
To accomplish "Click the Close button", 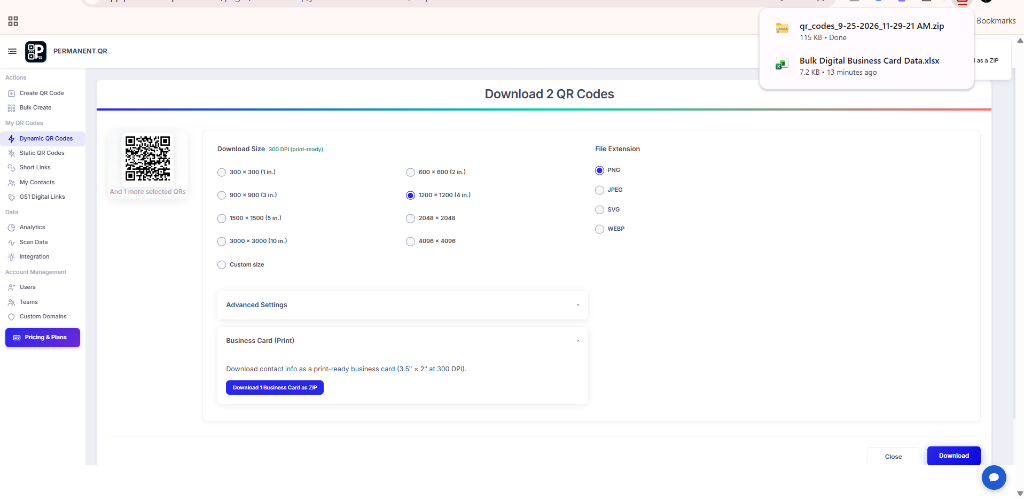I will click(x=893, y=457).
